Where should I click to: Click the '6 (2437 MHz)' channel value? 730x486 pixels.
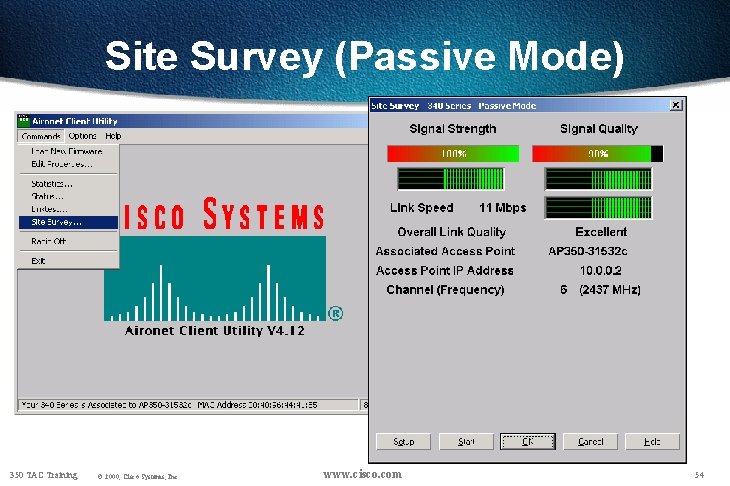point(600,290)
